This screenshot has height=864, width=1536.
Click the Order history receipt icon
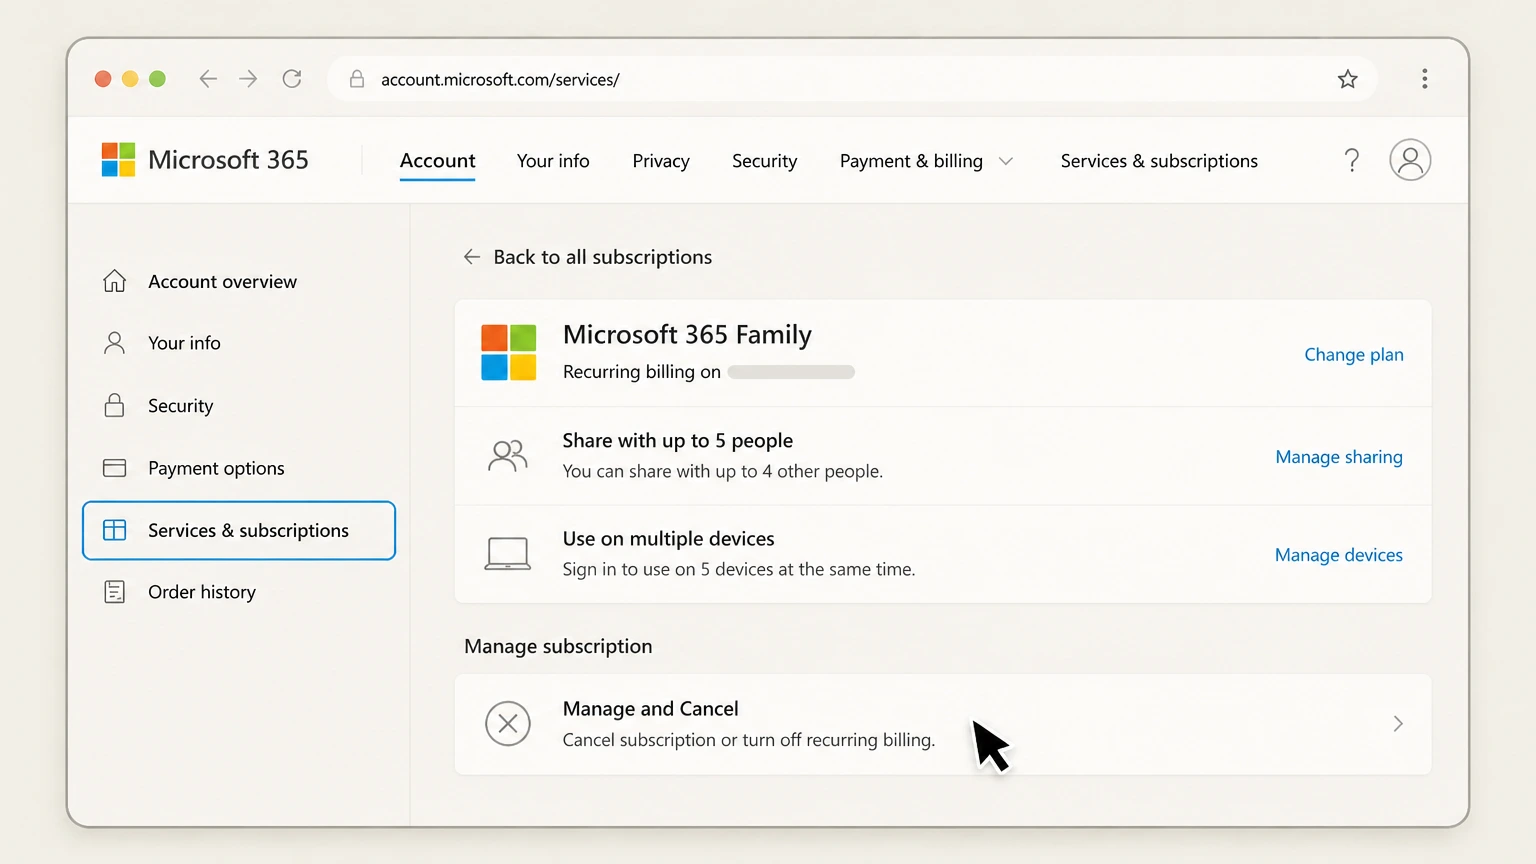[x=115, y=592]
